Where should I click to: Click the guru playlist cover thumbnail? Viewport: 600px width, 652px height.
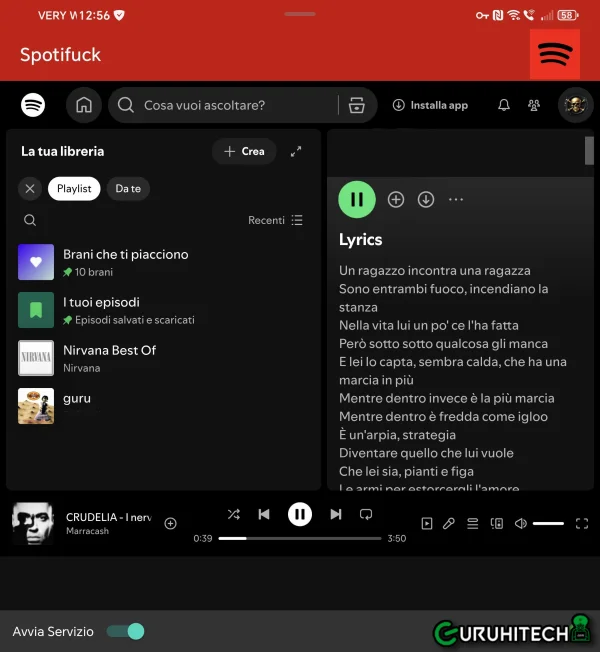[36, 406]
